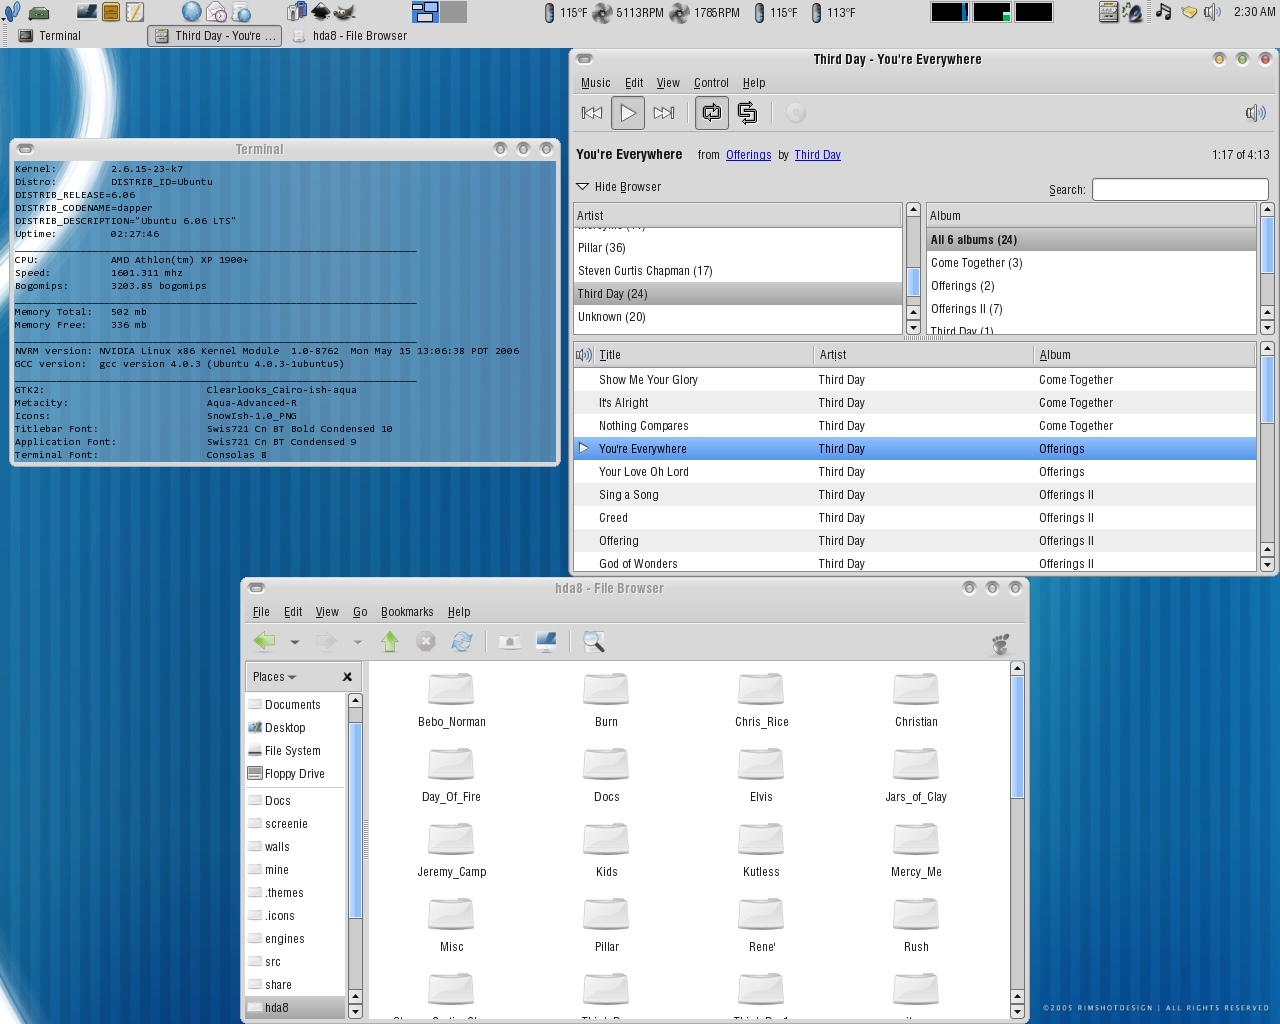Viewport: 1280px width, 1024px height.
Task: Skip to previous track in music player
Action: [x=592, y=113]
